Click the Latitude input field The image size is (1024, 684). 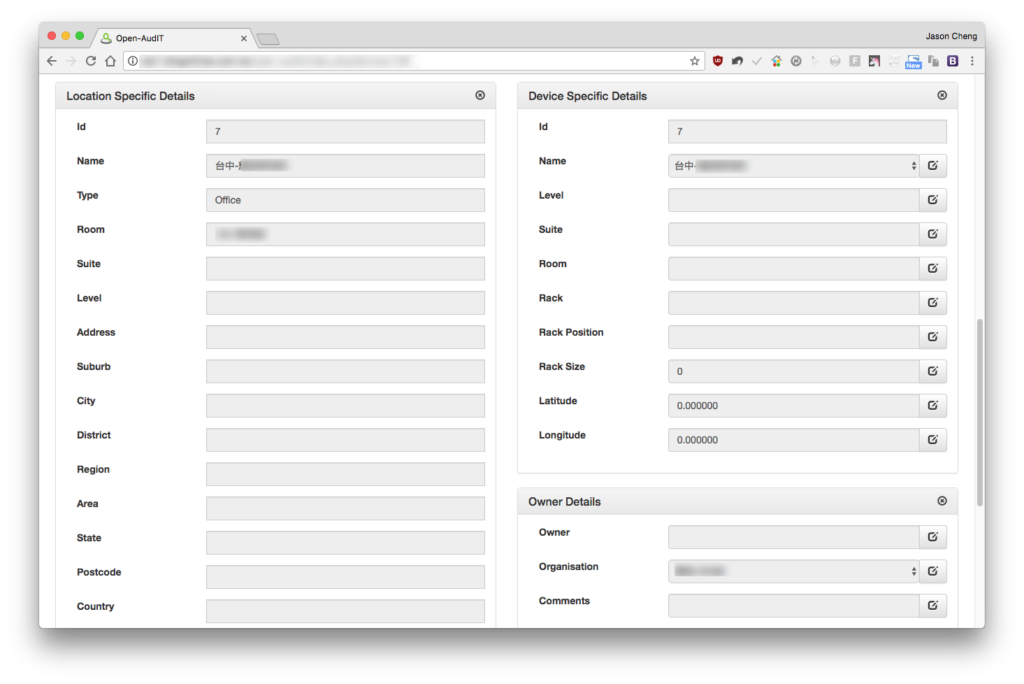pos(793,406)
